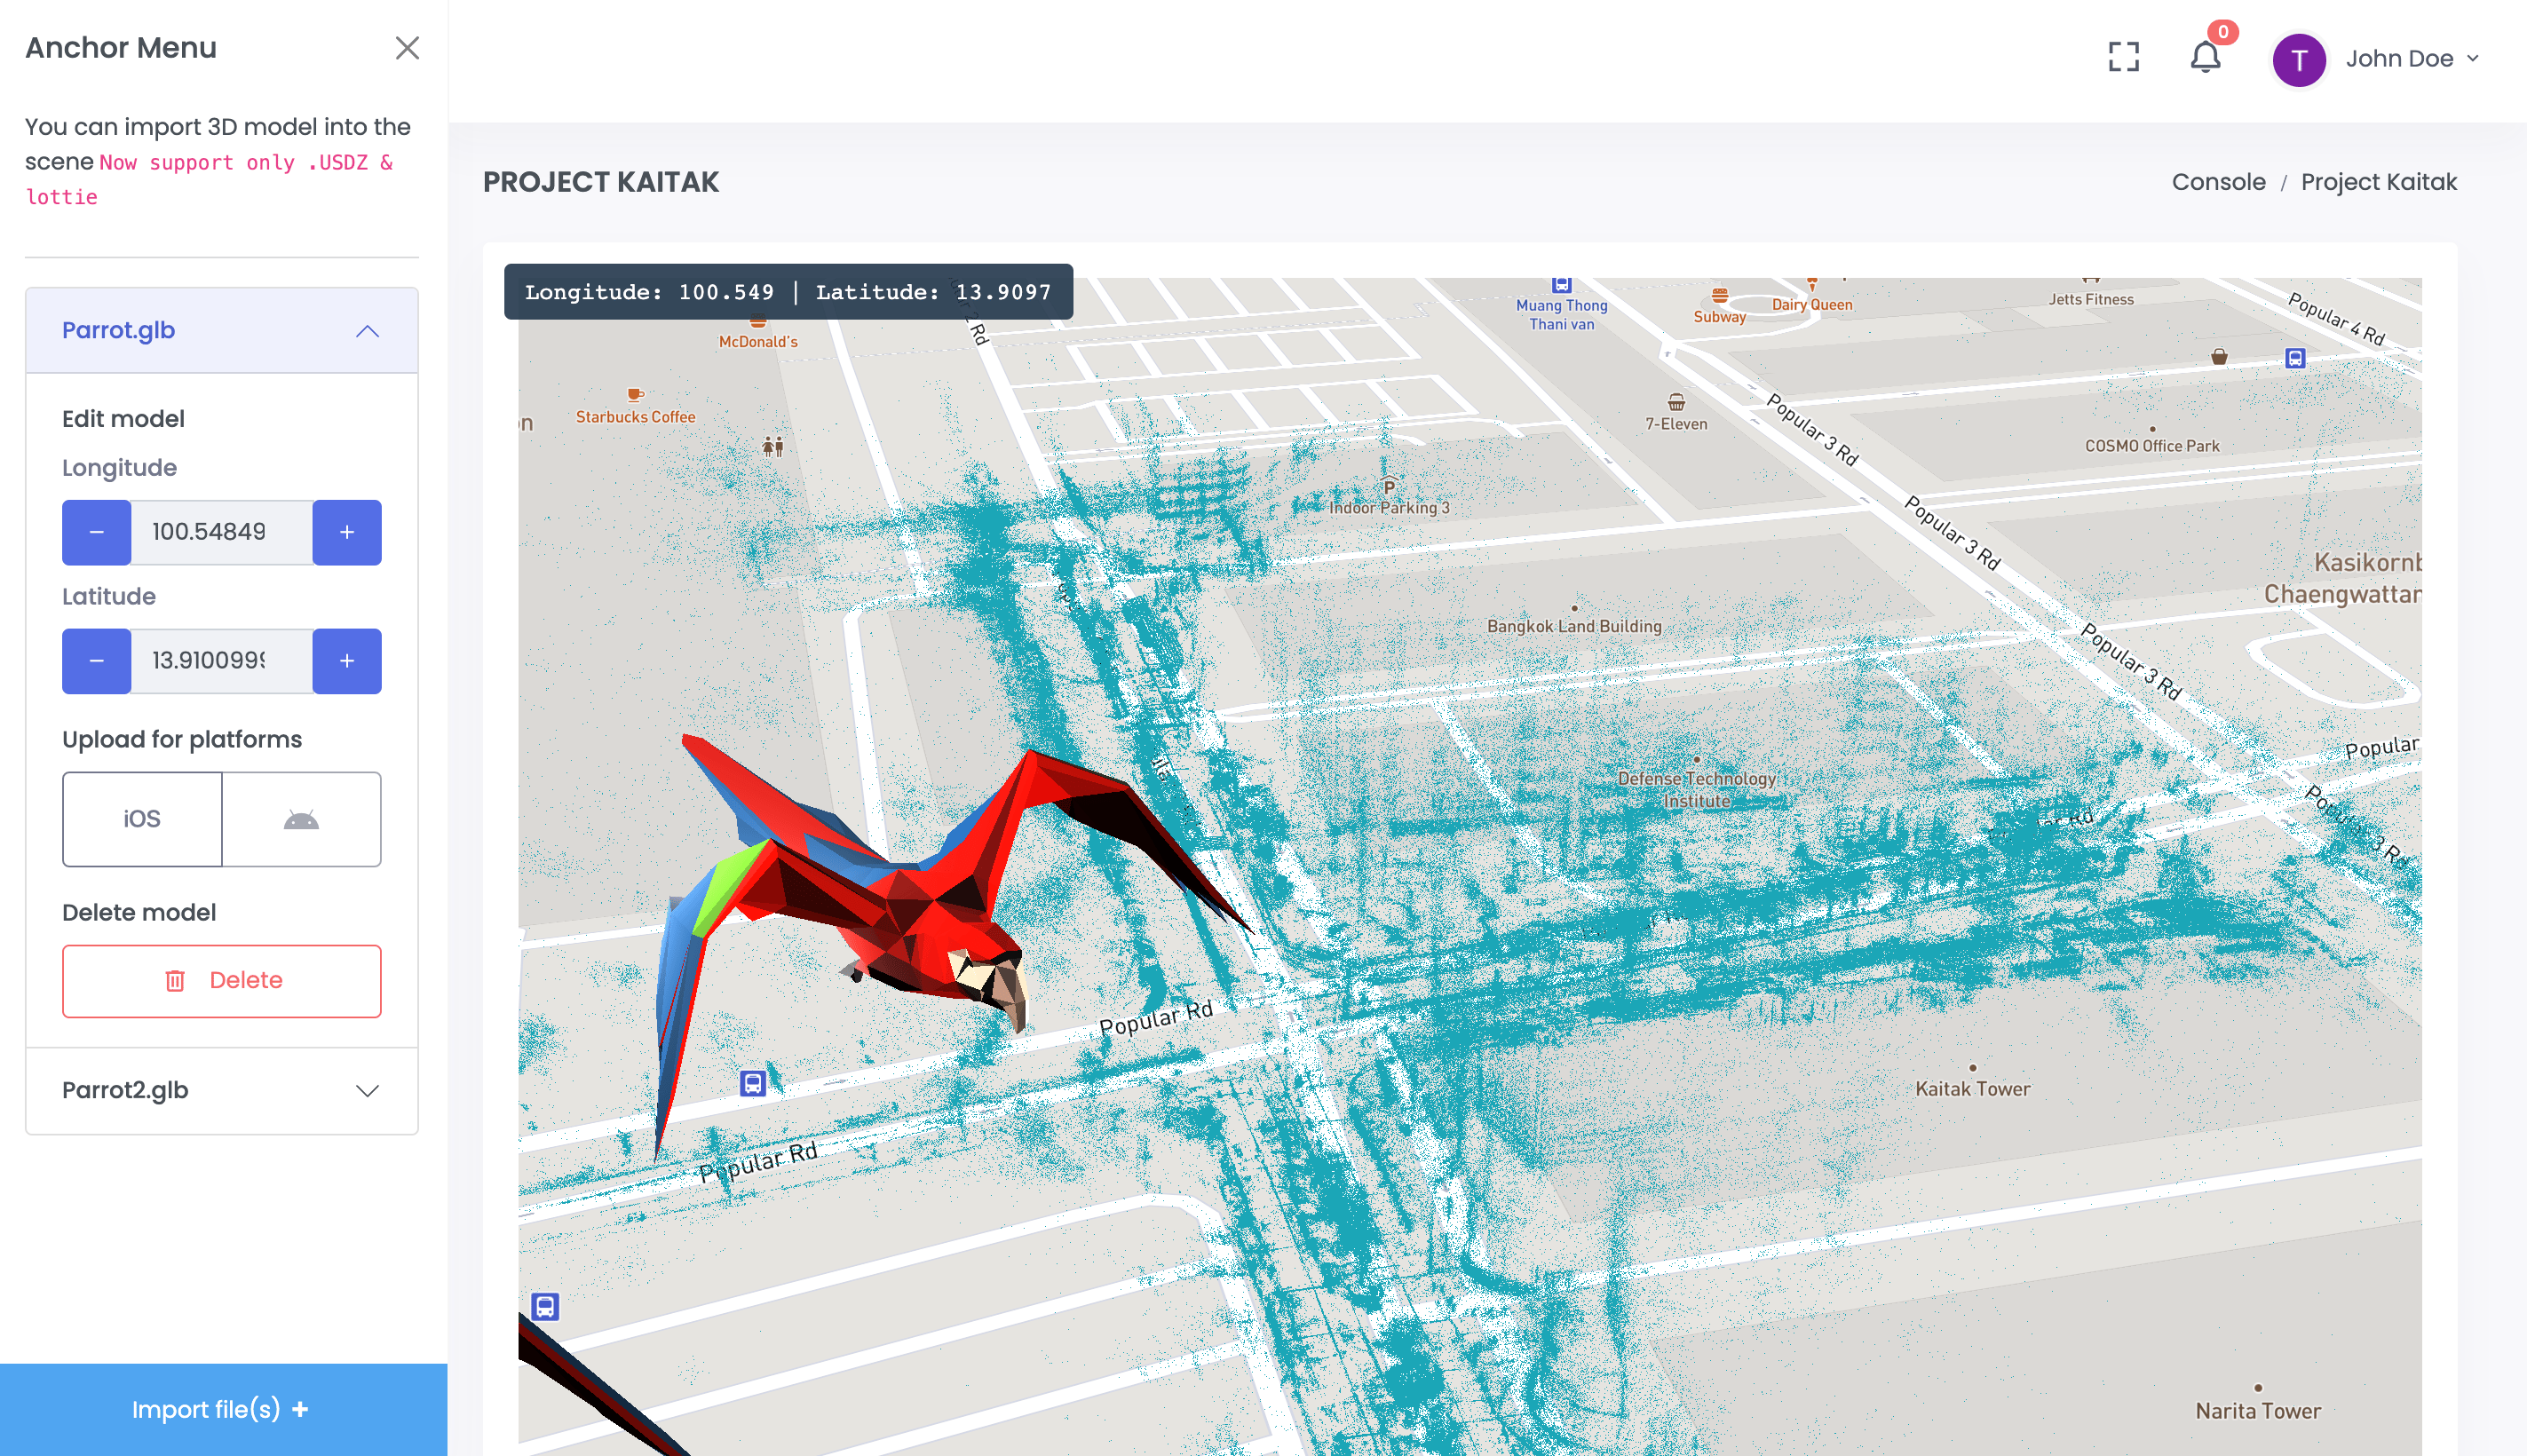Click Starbucks Coffee map marker
This screenshot has width=2527, height=1456.
[x=635, y=407]
